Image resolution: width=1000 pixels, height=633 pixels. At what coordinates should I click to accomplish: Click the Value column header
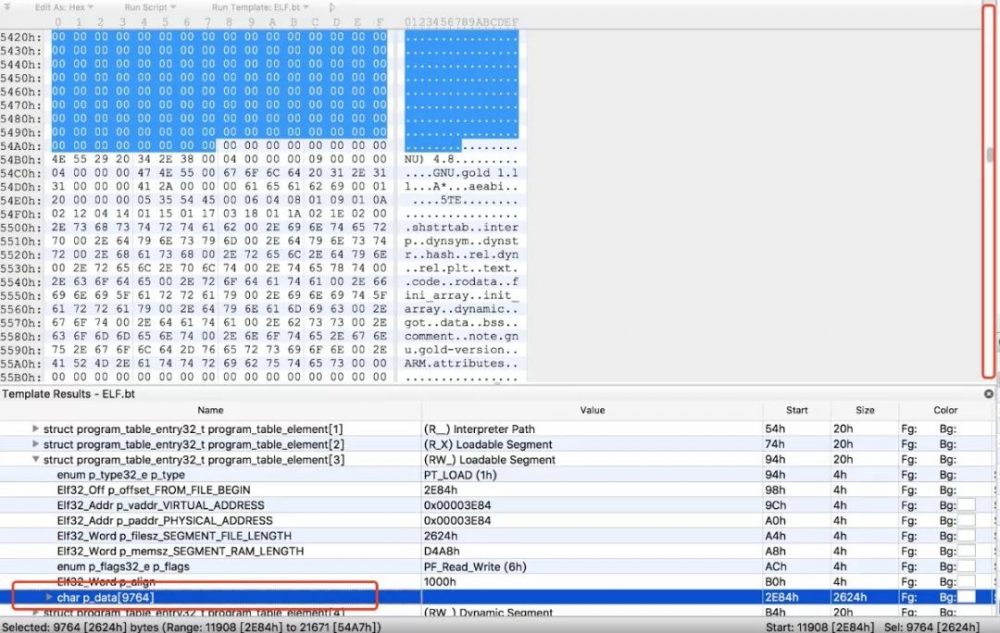592,411
